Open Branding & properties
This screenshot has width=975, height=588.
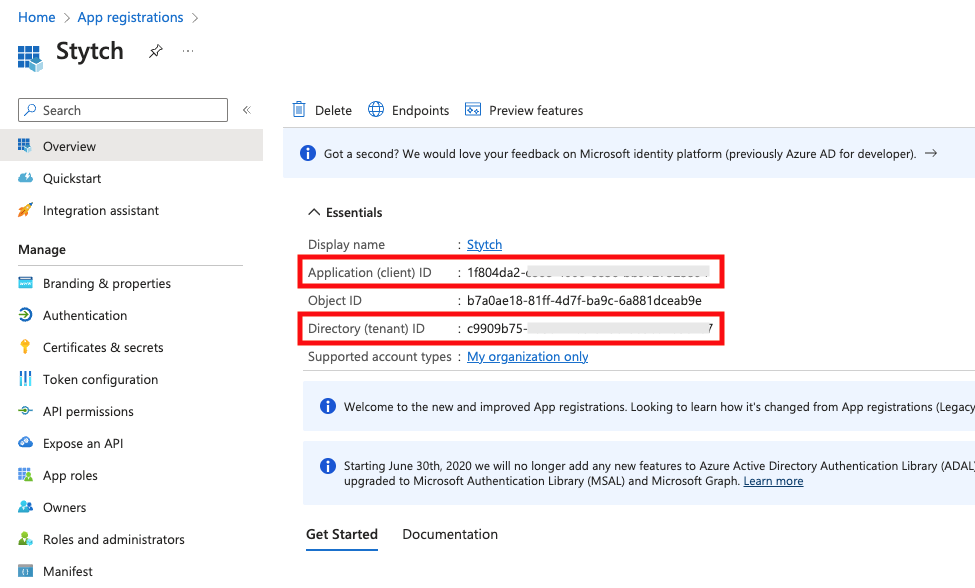[107, 283]
